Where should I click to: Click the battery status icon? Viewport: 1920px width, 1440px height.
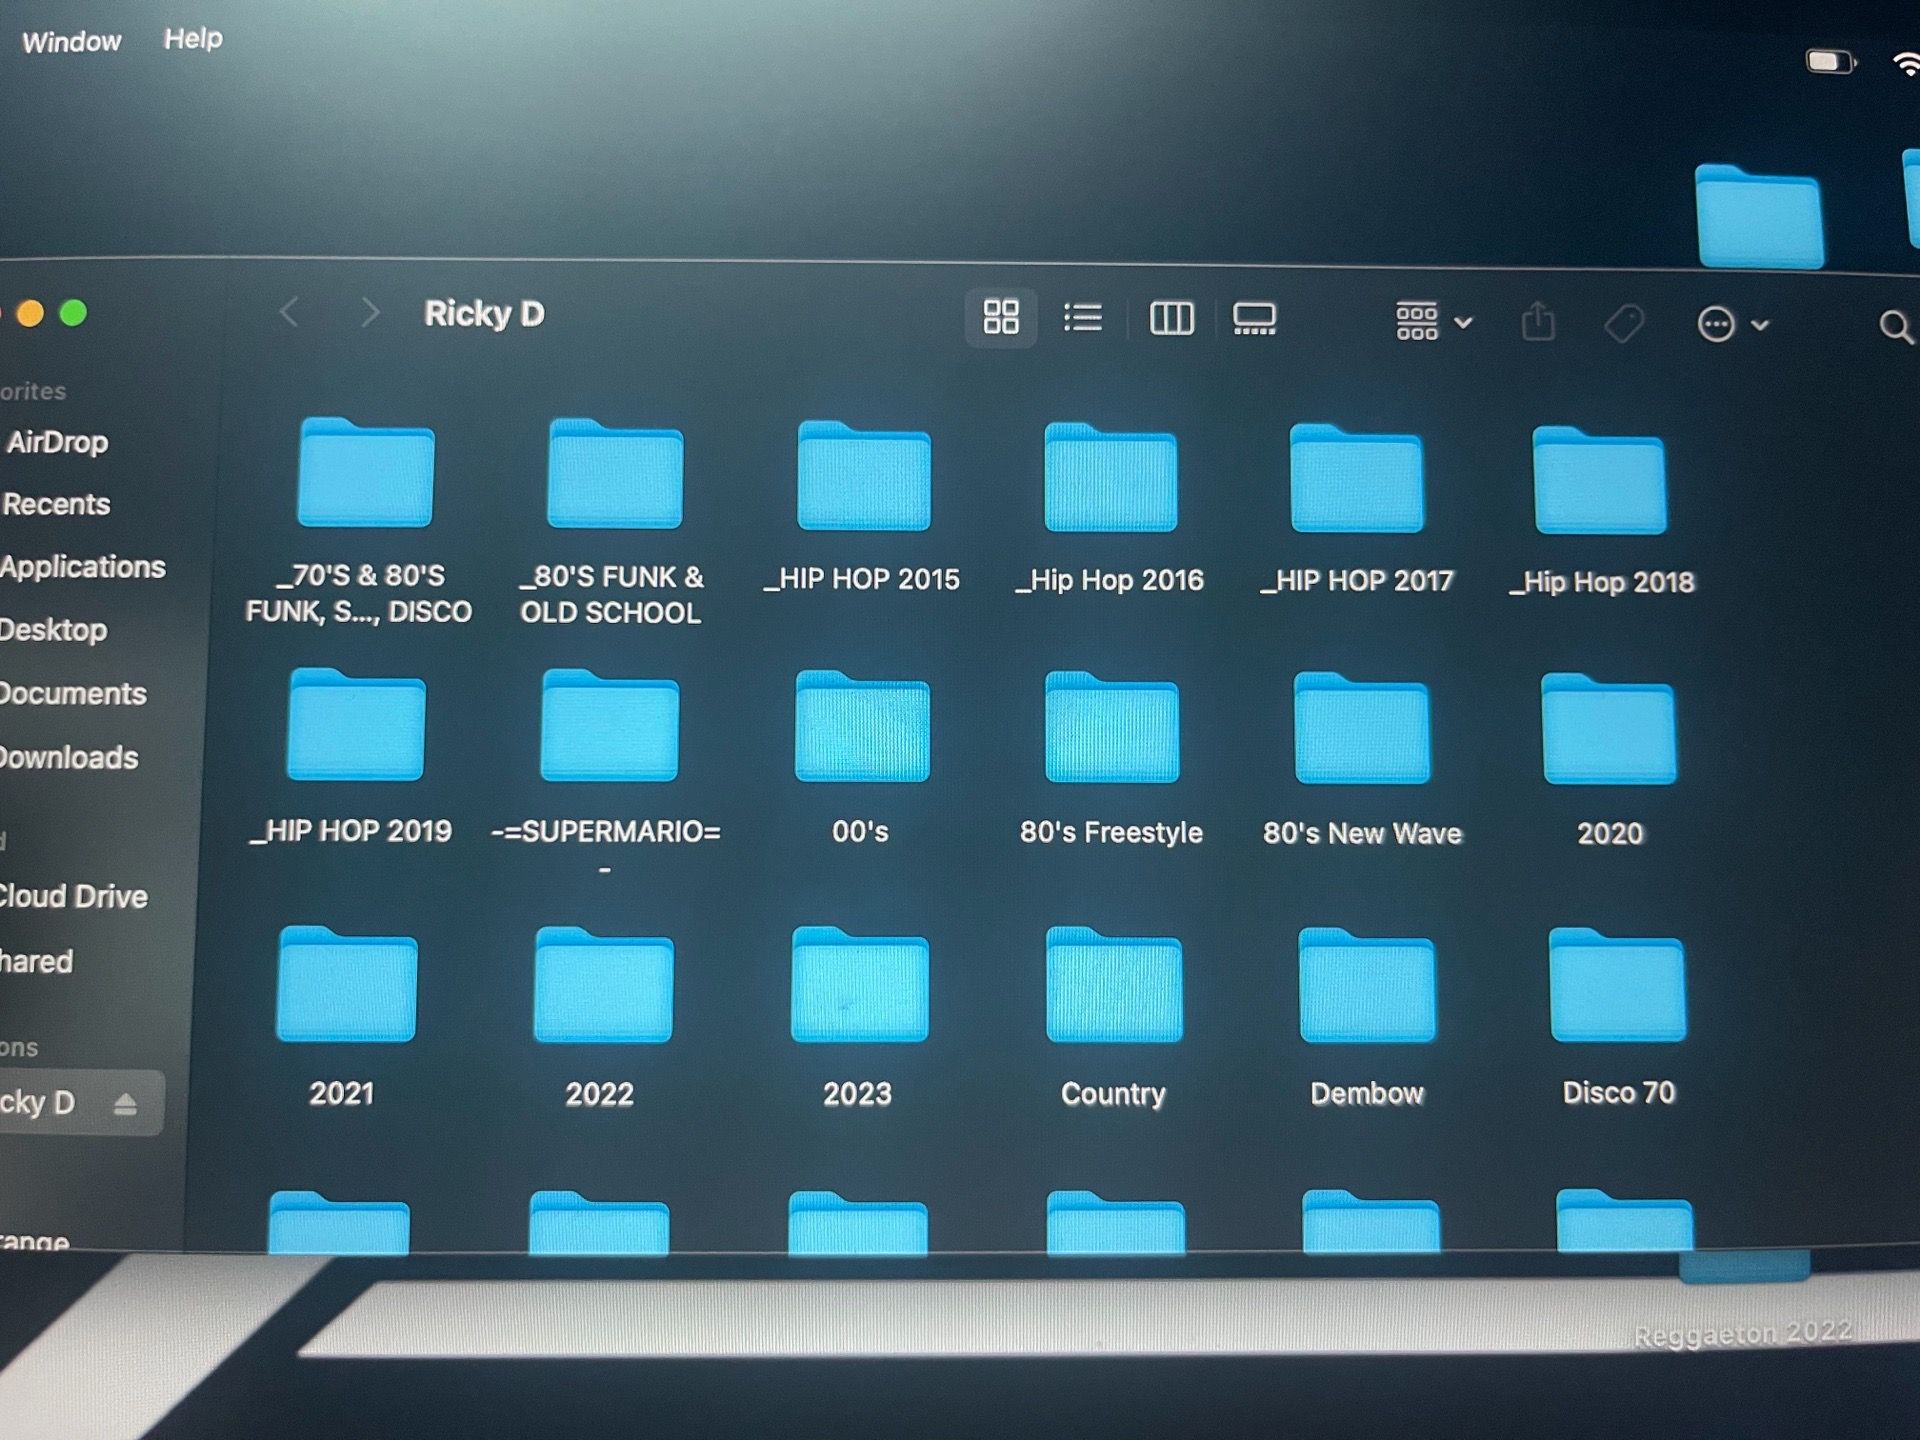[1830, 62]
